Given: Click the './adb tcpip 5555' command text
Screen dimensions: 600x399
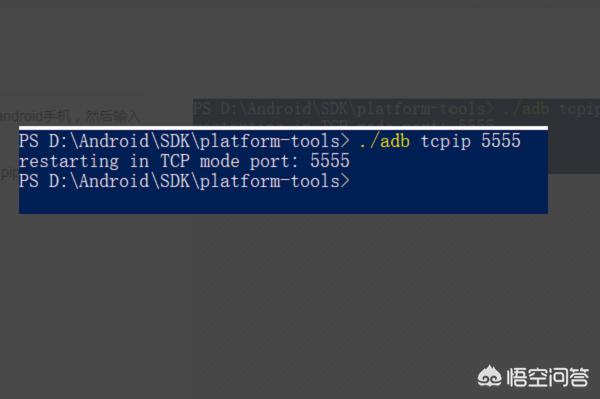Looking at the screenshot, I should pyautogui.click(x=440, y=141).
